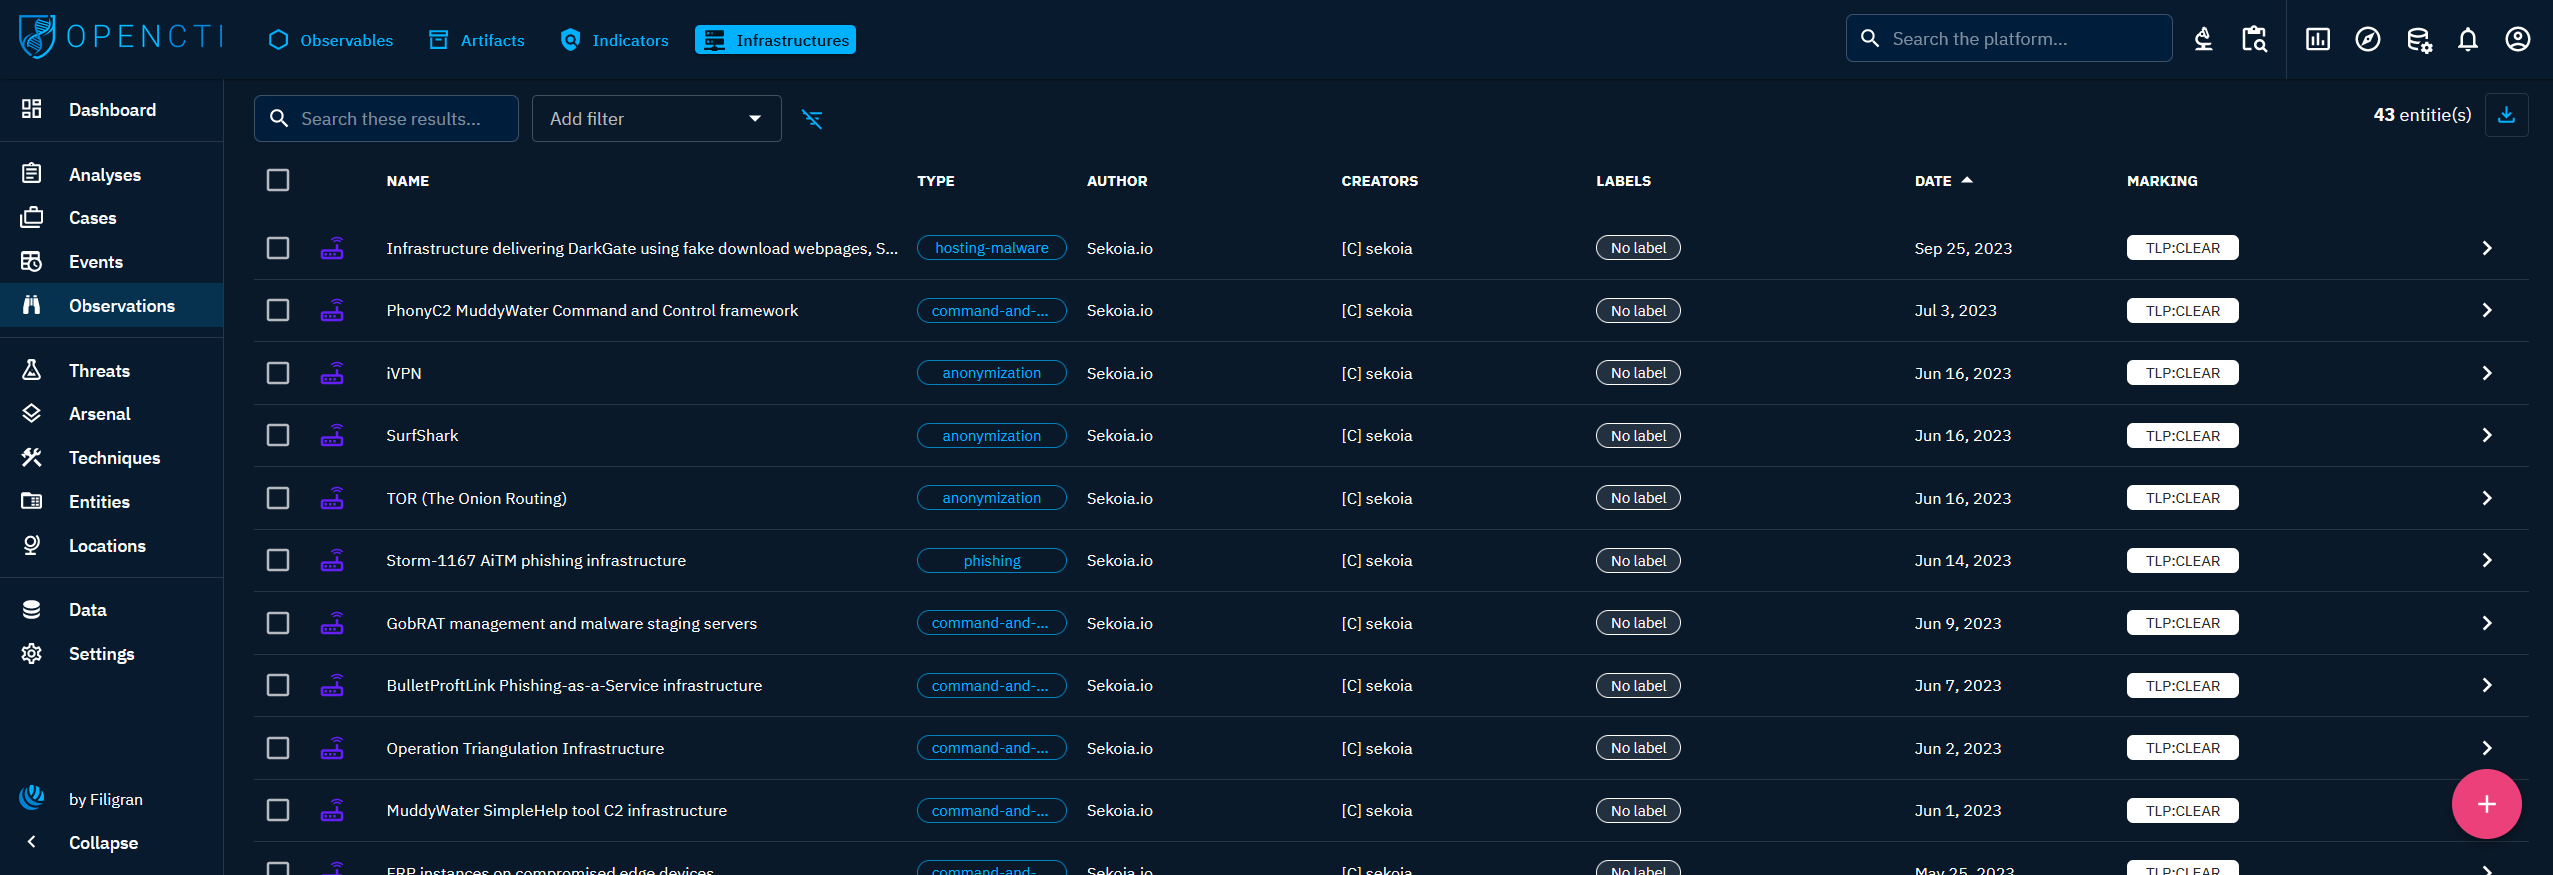Viewport: 2553px width, 875px height.
Task: Toggle the select all checkbox in header
Action: [x=278, y=180]
